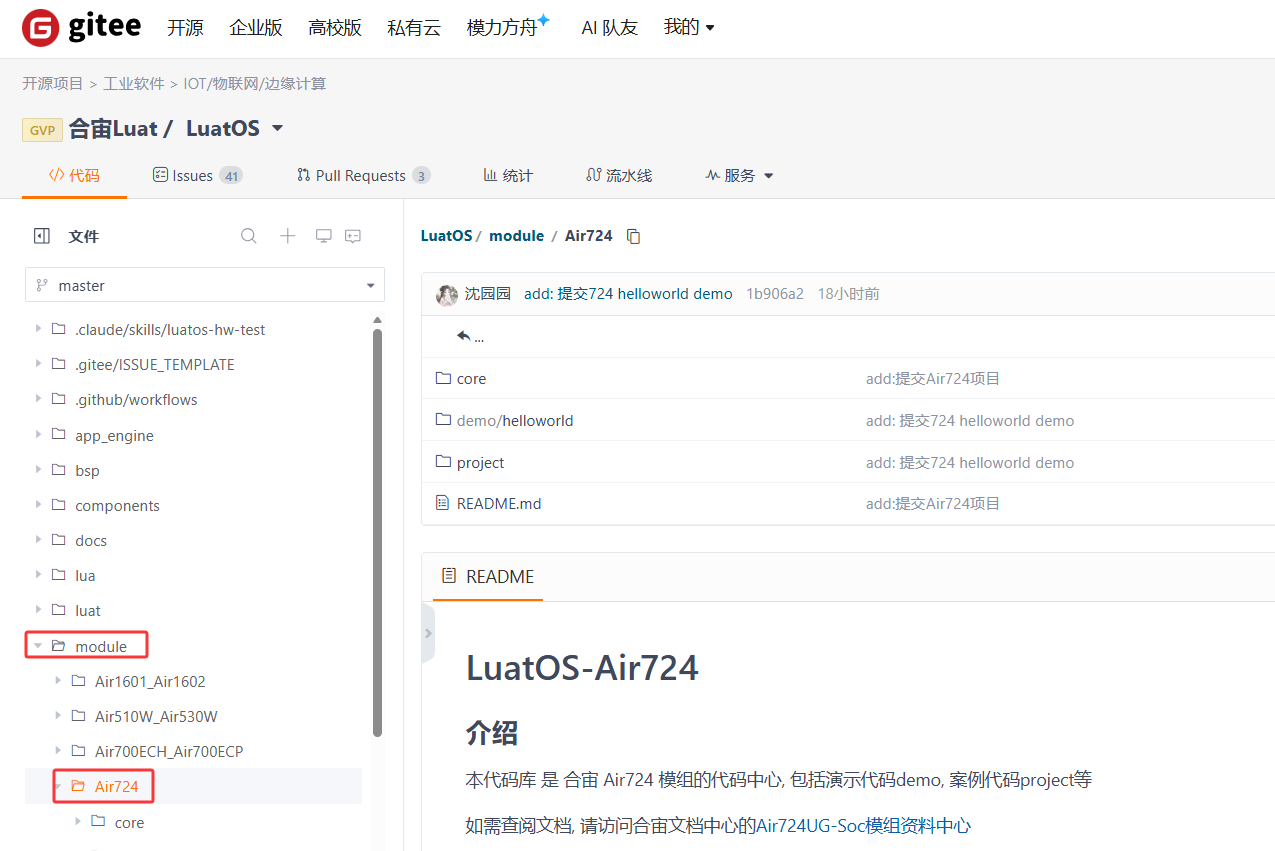This screenshot has height=851, width=1275.
Task: Open the Web IDE monitor icon
Action: point(323,236)
